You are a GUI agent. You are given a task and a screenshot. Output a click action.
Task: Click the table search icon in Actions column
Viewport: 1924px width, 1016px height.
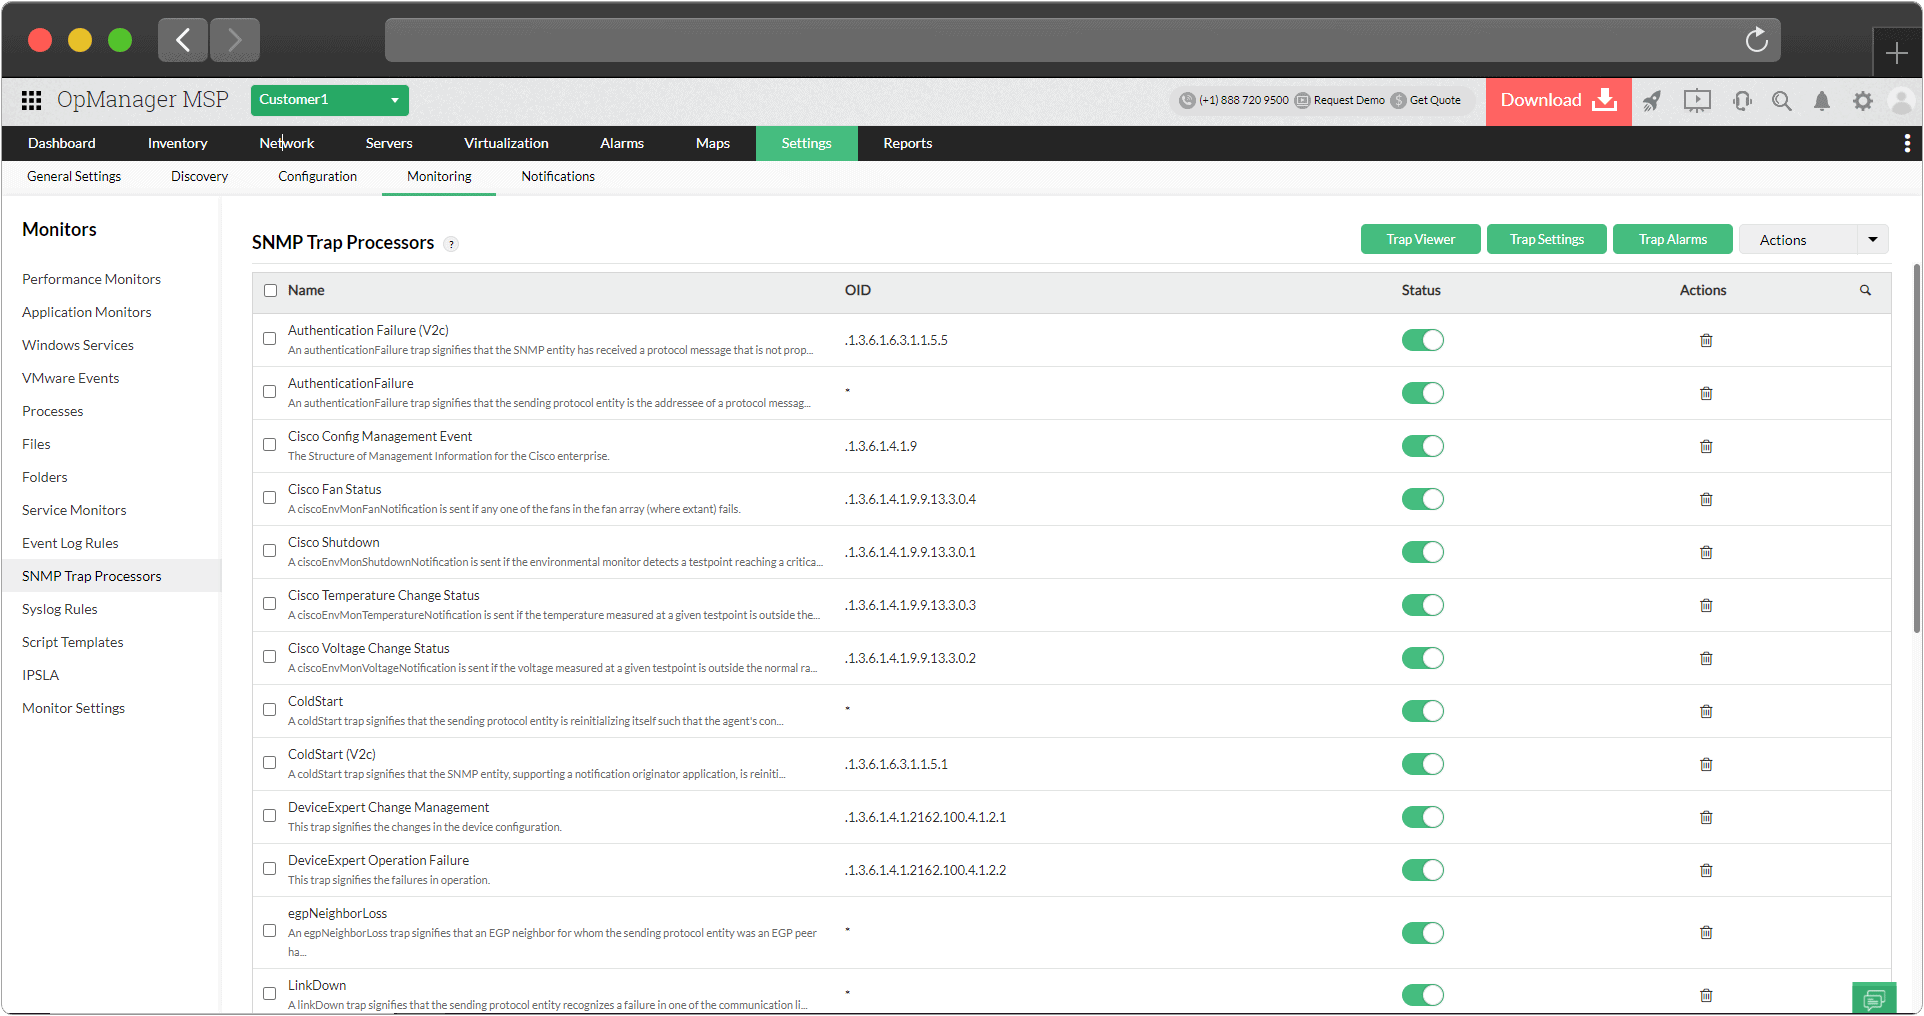1865,290
